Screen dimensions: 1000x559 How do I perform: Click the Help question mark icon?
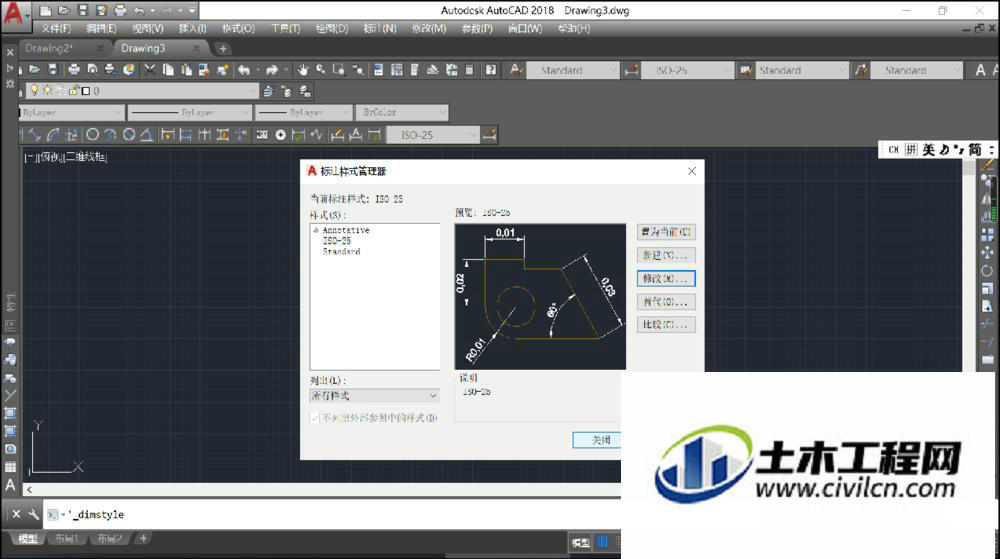coord(490,69)
